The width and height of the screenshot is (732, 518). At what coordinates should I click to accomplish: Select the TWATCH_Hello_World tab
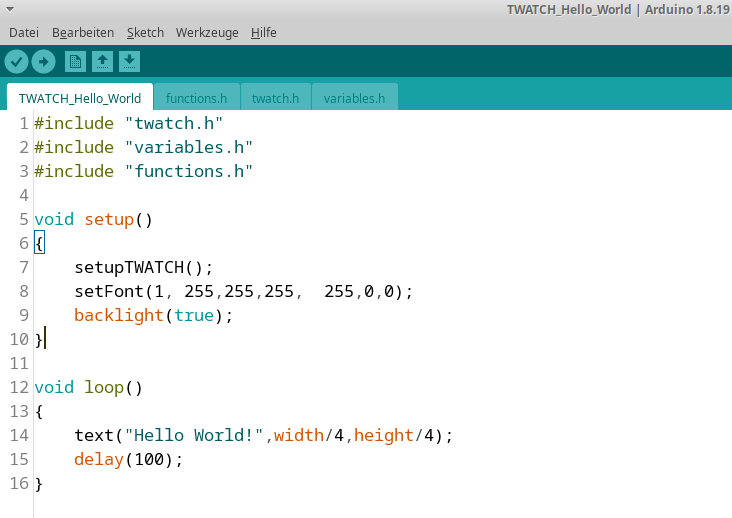(80, 98)
